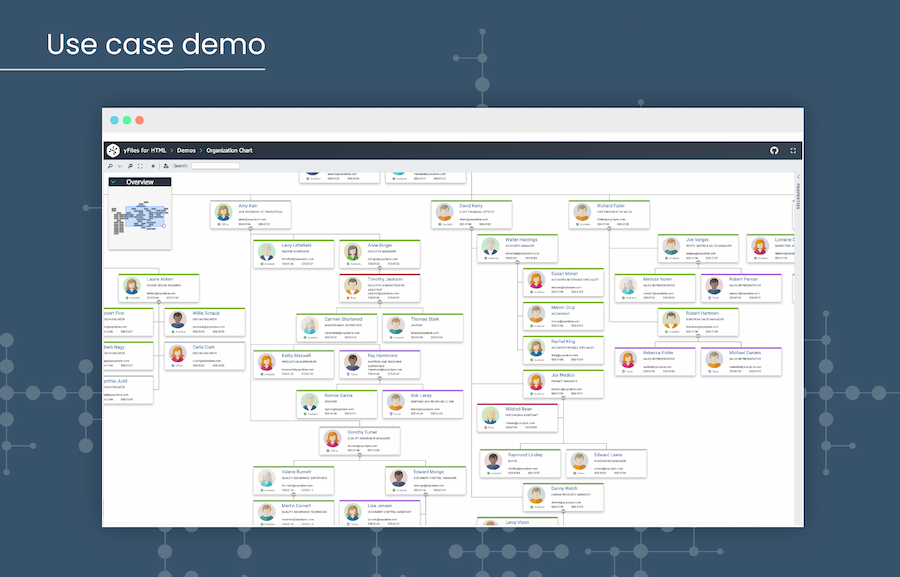Viewport: 900px width, 577px height.
Task: Toggle Timothy Jackson's subordinates
Action: click(380, 304)
